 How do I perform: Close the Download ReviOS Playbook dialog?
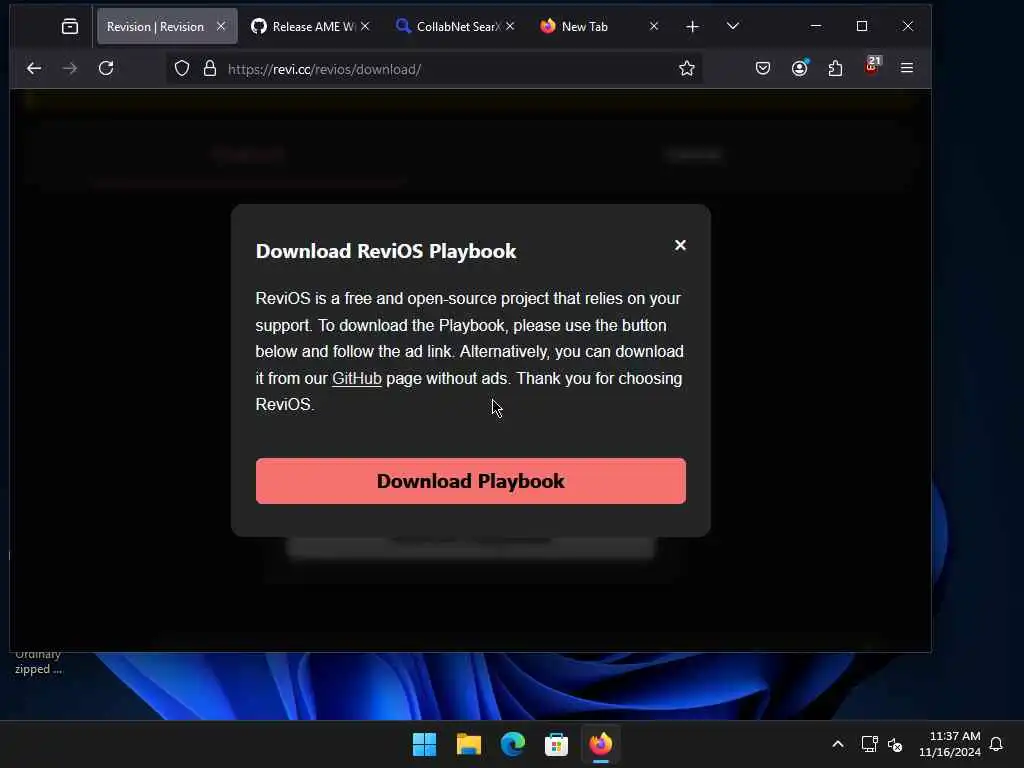tap(680, 245)
